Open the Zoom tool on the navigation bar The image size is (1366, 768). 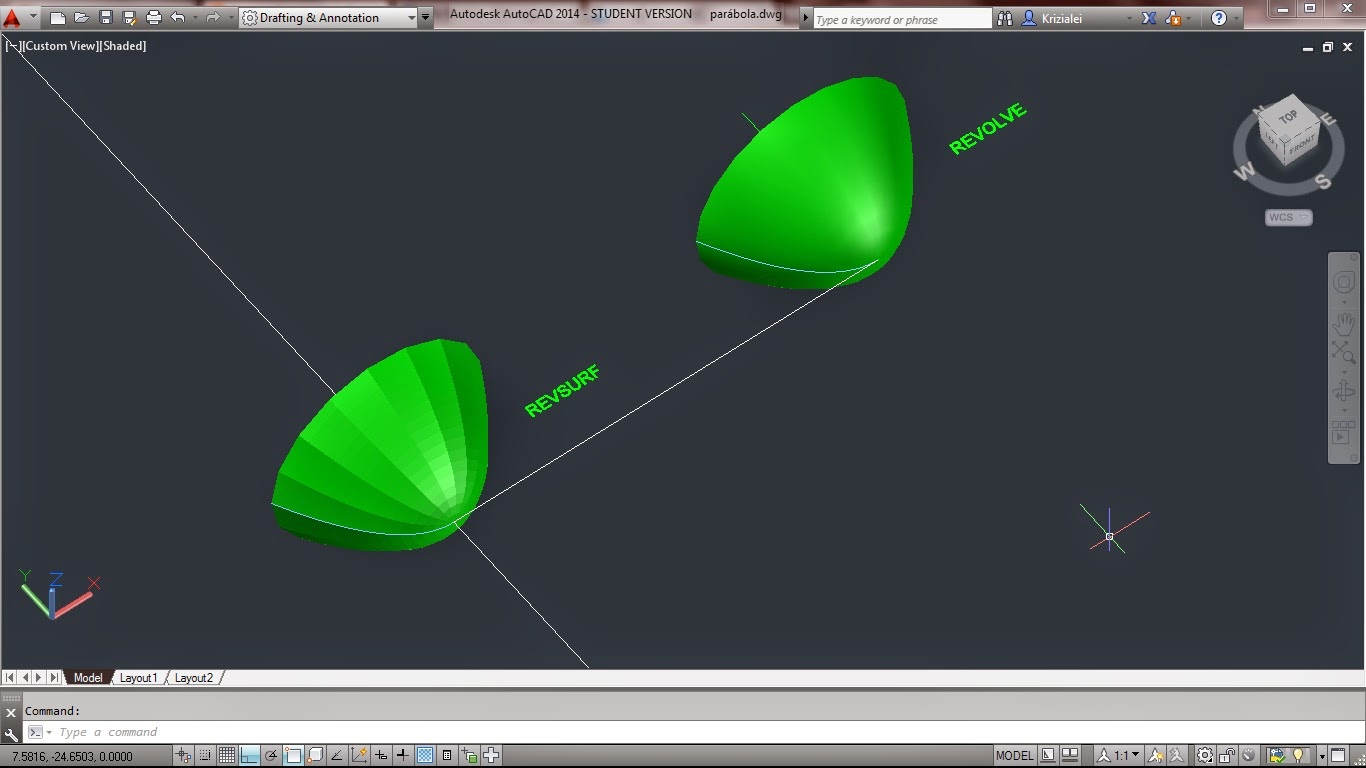[1345, 352]
